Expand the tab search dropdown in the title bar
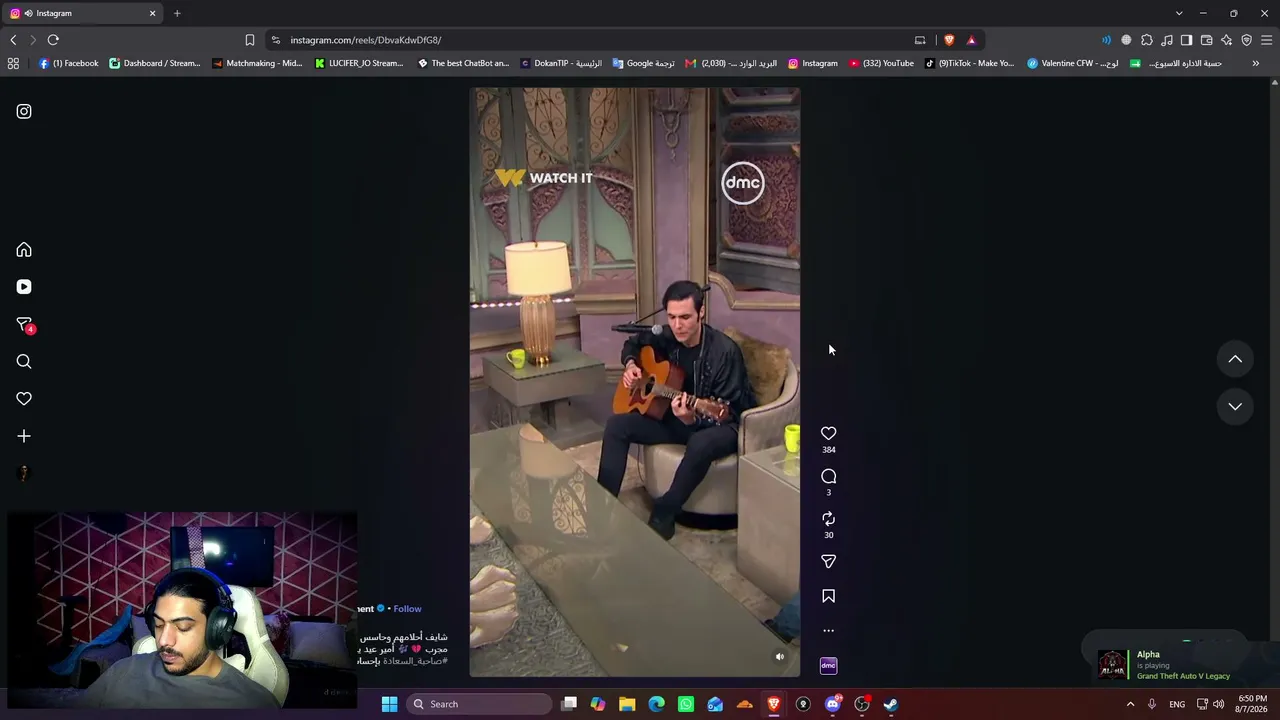The height and width of the screenshot is (720, 1280). click(1179, 13)
